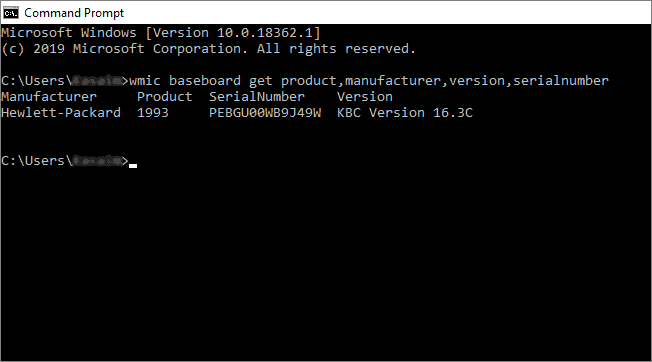Click the KBC Version 16.3C text
The image size is (652, 362).
(405, 113)
